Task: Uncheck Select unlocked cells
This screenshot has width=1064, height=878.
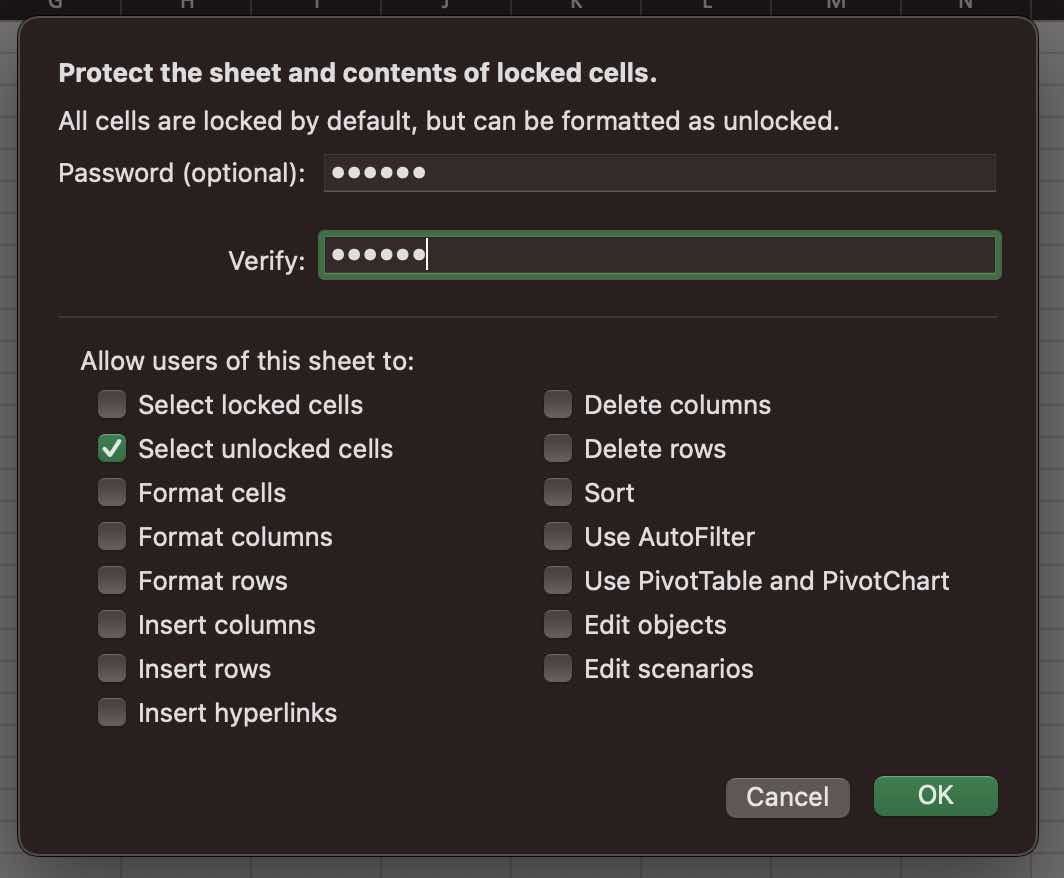Action: (112, 448)
